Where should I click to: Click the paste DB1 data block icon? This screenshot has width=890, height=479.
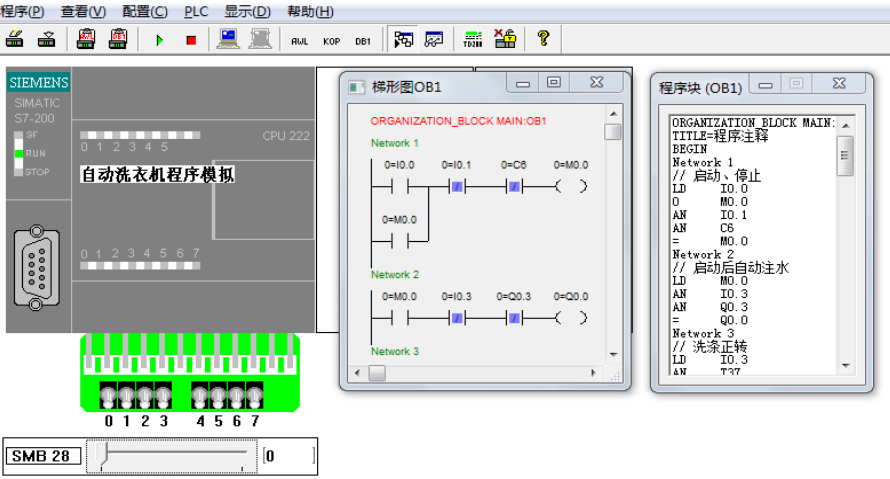[x=118, y=39]
